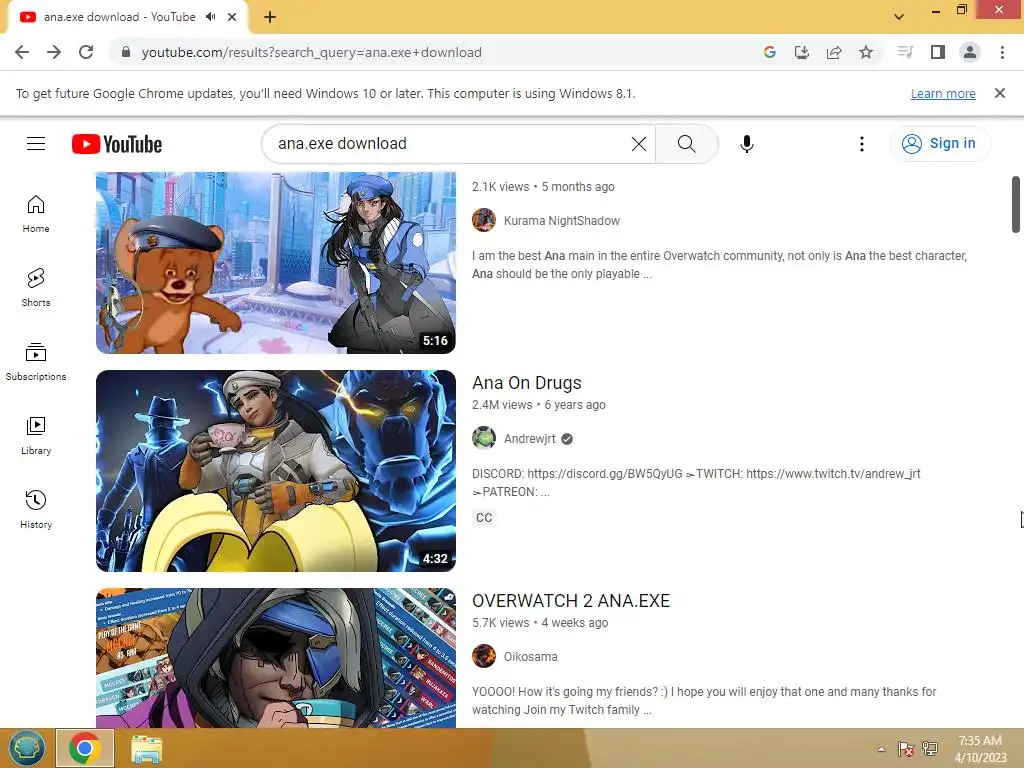The width and height of the screenshot is (1024, 768).
Task: Open the YouTube hamburger guide menu
Action: [36, 144]
